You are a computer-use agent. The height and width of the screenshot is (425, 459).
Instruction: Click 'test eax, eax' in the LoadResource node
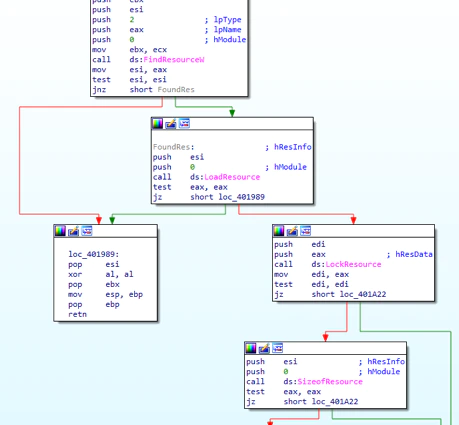(x=190, y=187)
